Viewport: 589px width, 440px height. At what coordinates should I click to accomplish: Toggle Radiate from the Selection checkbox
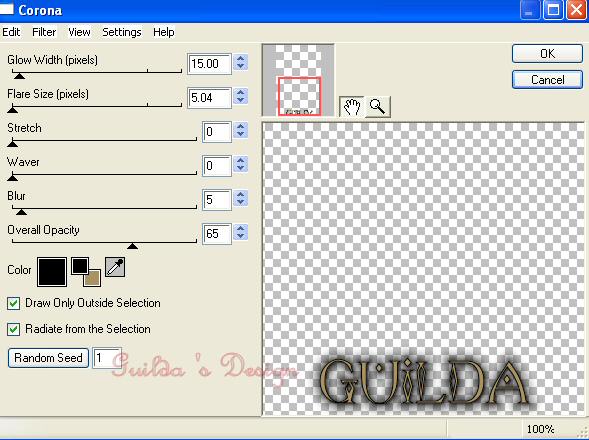14,330
